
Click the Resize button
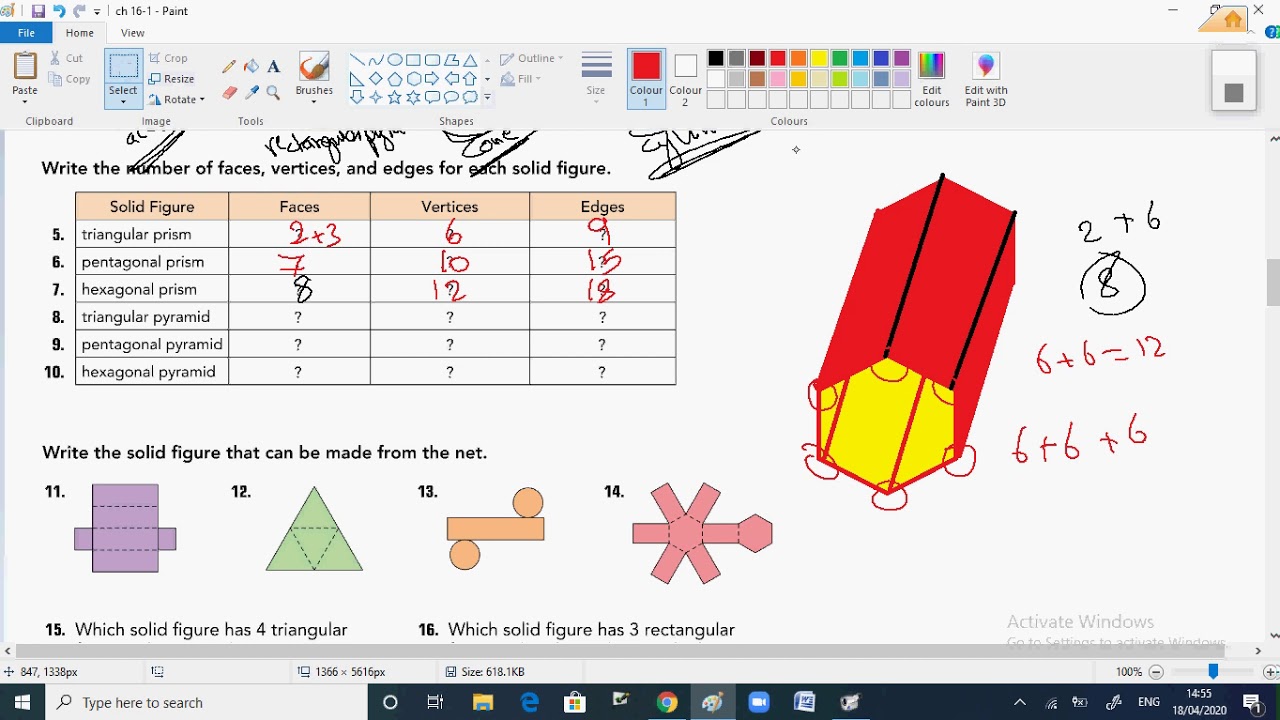coord(171,79)
